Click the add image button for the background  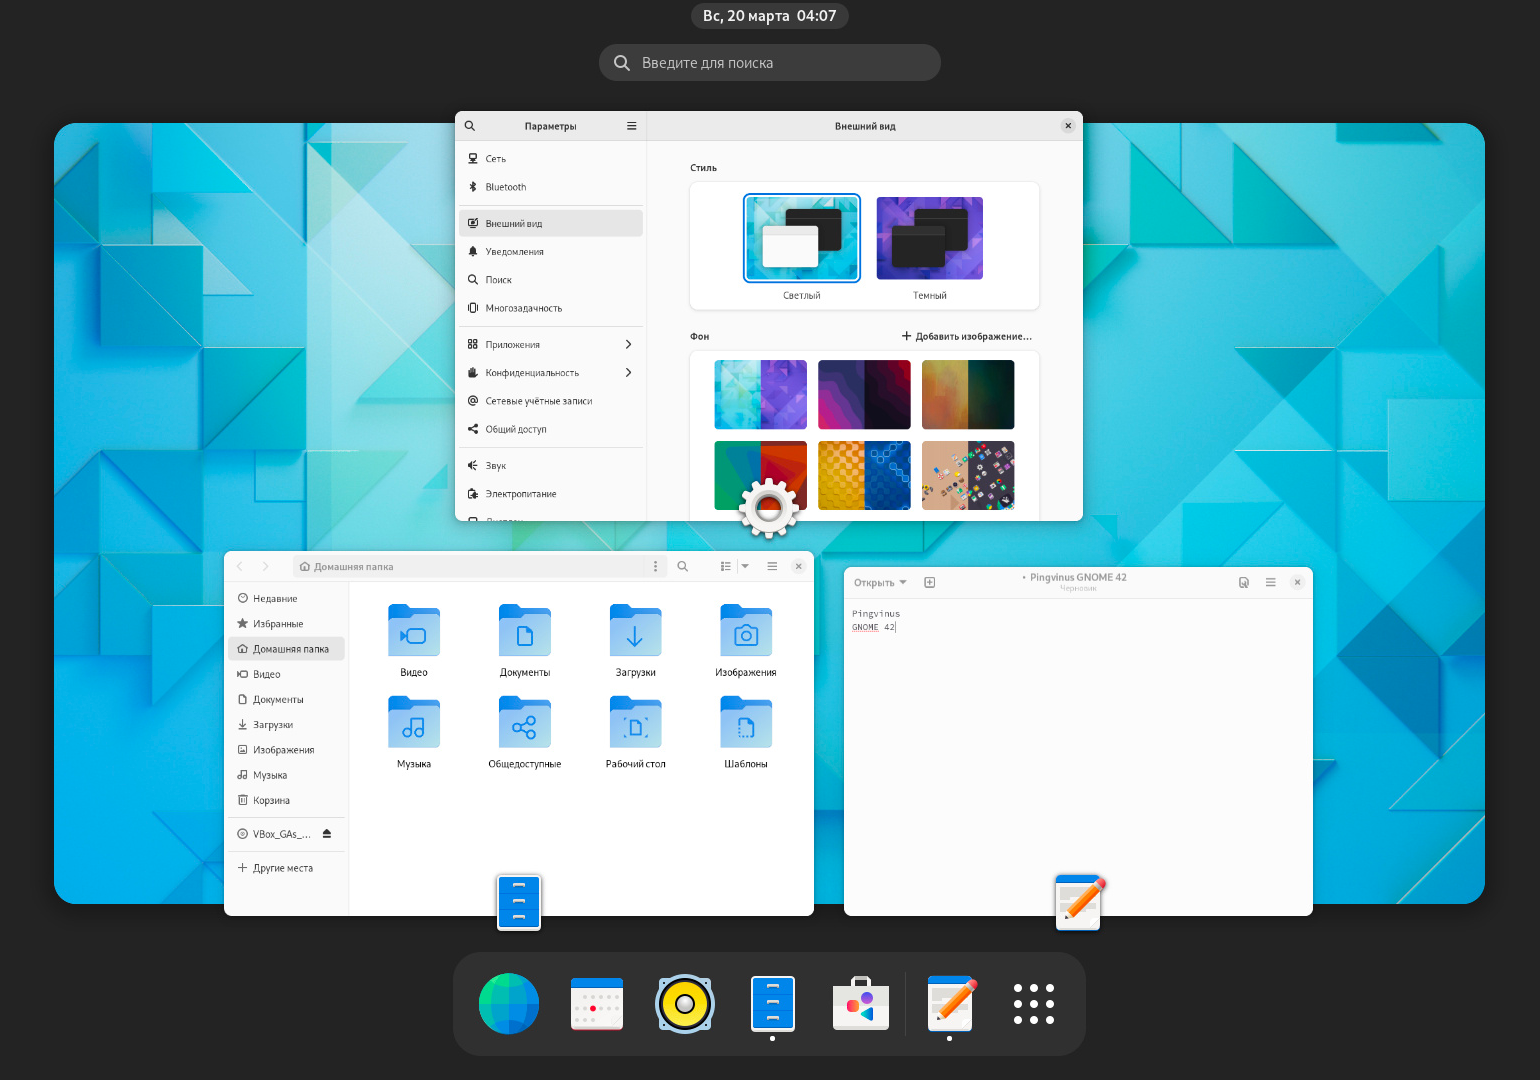967,336
